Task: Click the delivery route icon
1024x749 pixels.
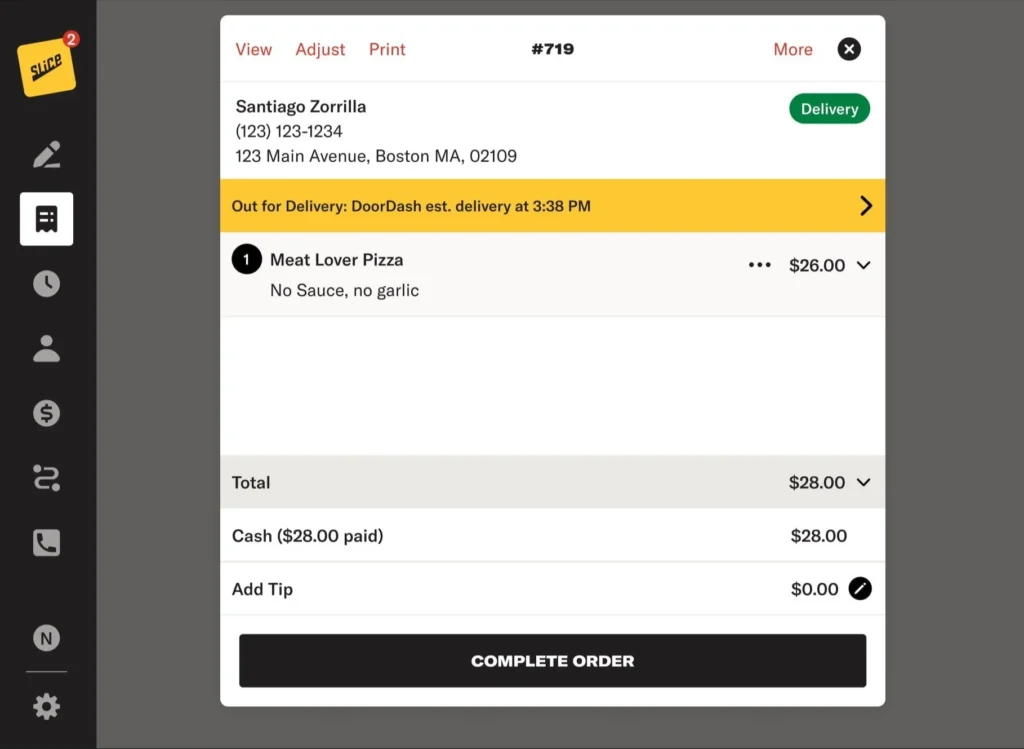Action: 46,478
